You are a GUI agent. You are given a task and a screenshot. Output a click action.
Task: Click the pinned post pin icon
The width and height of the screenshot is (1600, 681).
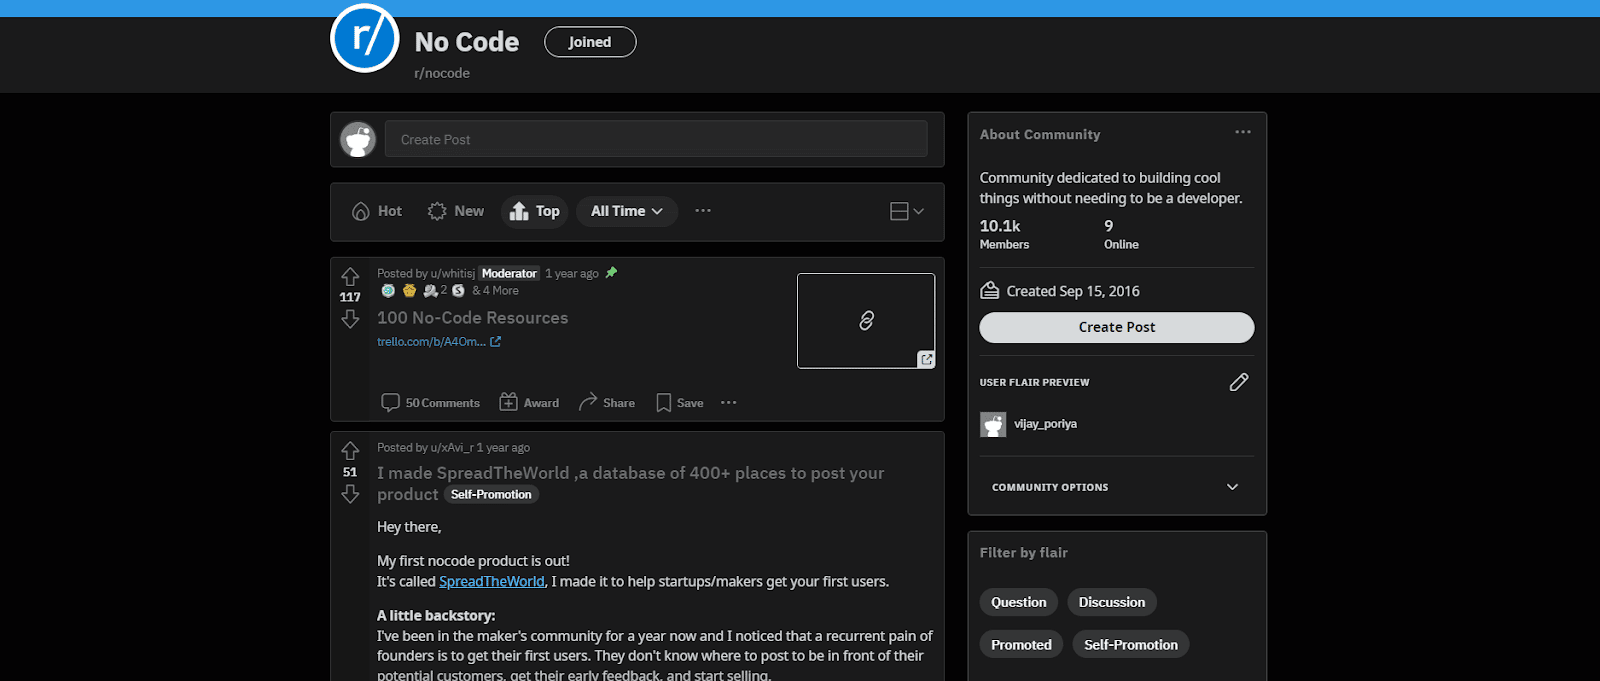click(x=612, y=272)
